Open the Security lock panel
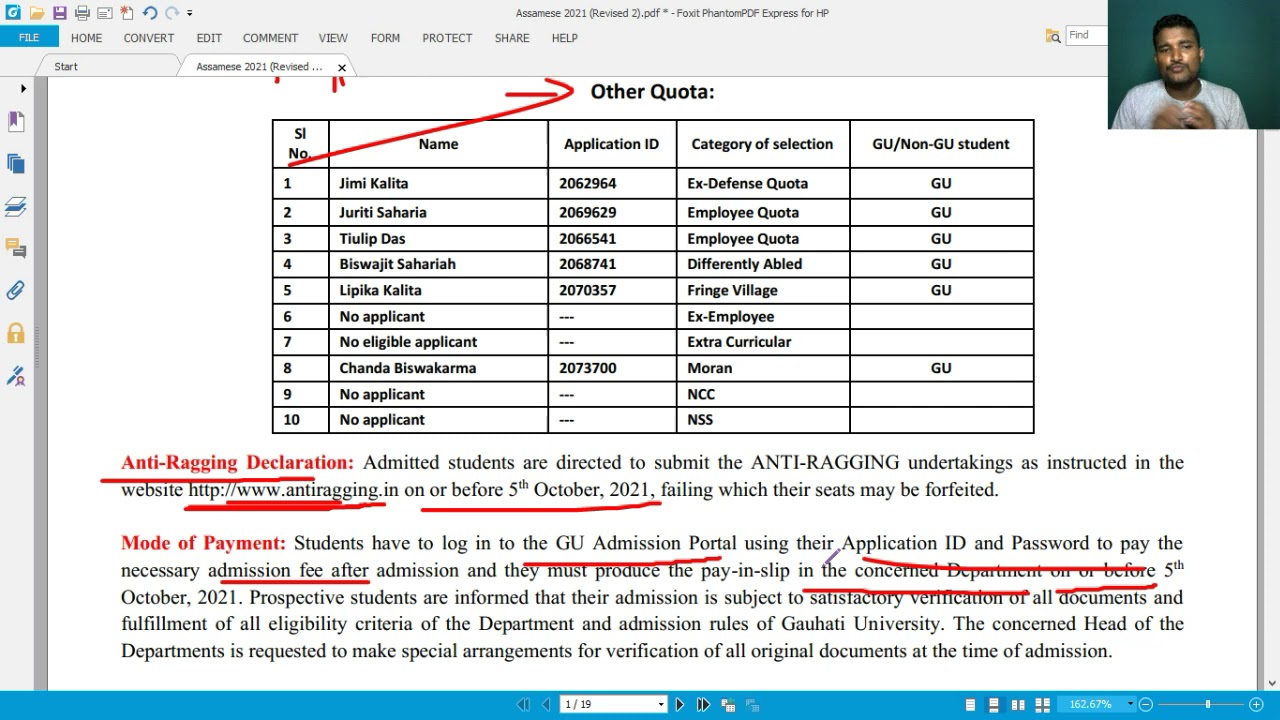 (x=15, y=333)
